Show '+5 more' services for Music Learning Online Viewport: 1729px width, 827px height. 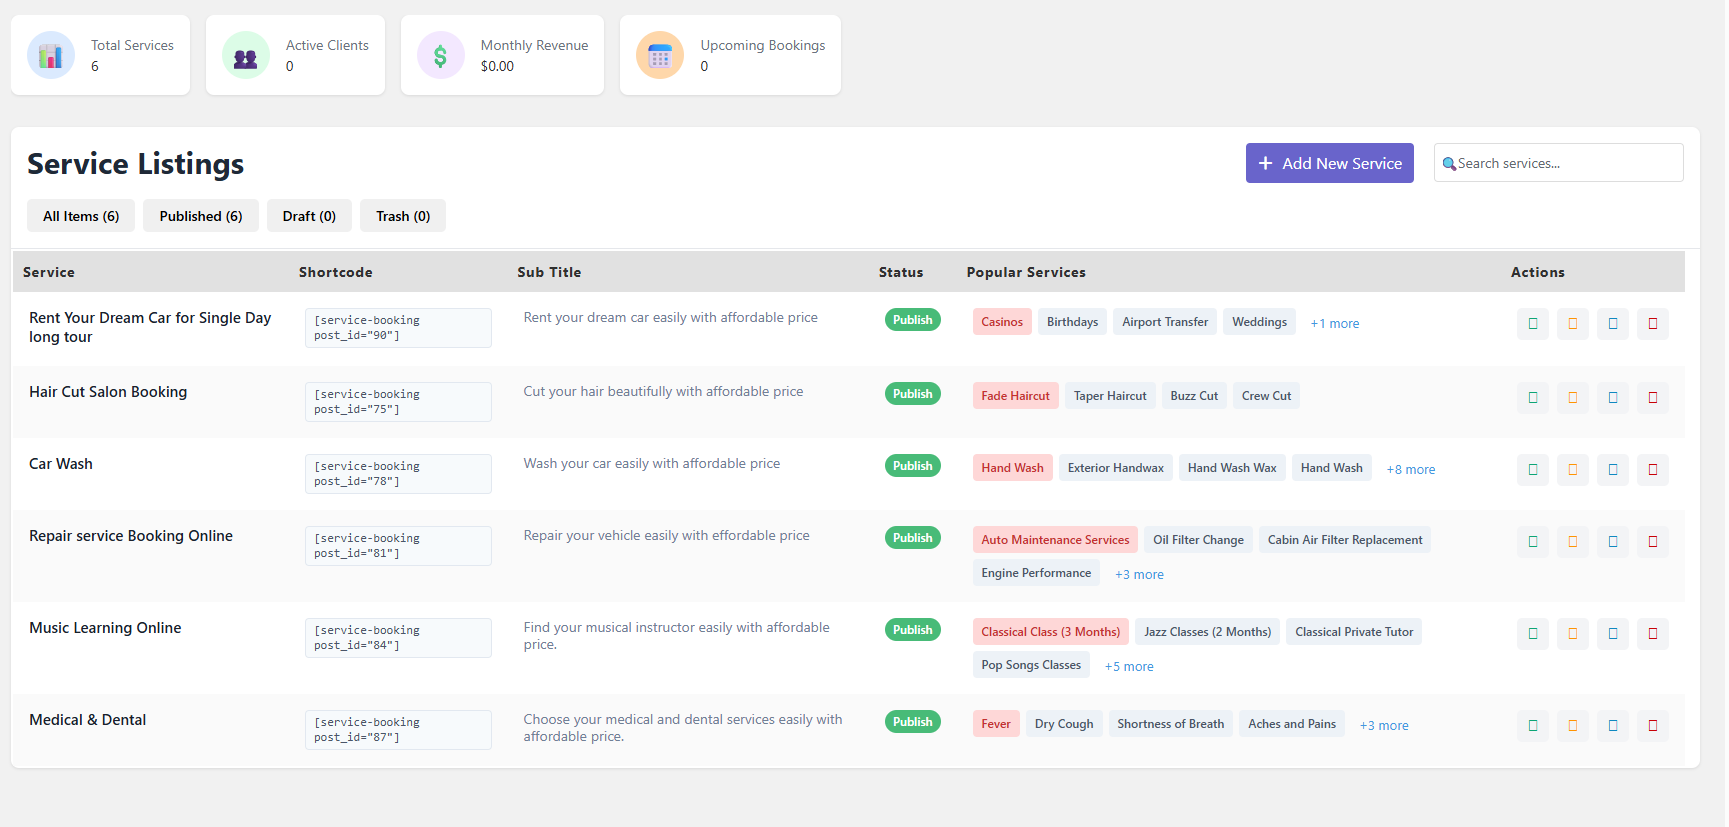[x=1128, y=667]
